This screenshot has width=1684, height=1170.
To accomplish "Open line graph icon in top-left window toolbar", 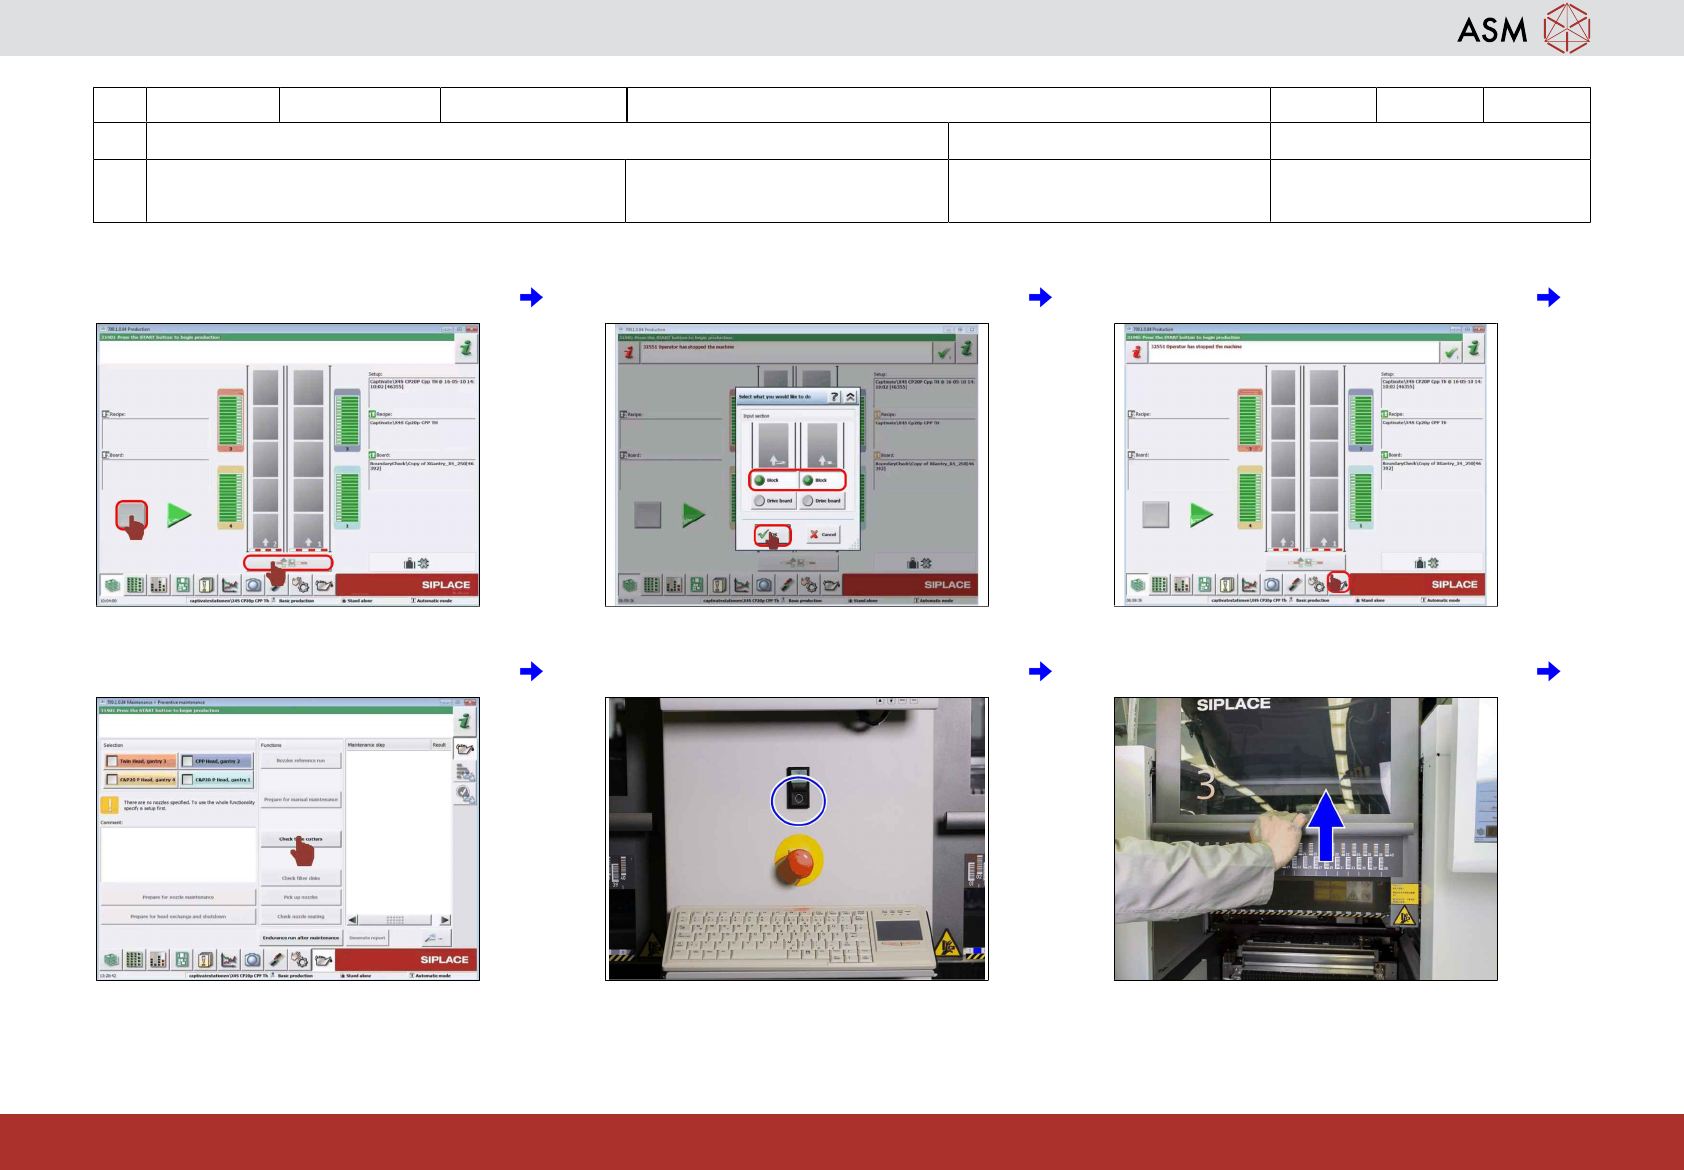I will coord(229,585).
